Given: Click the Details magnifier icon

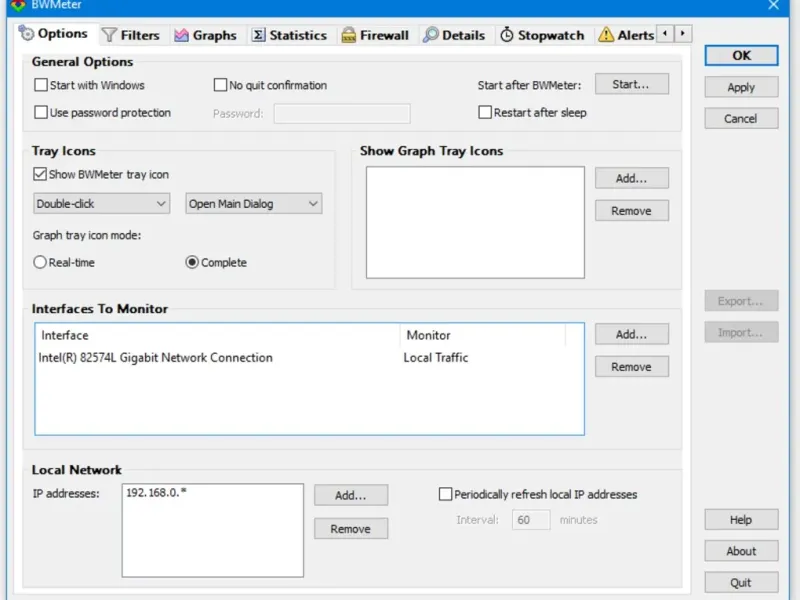Looking at the screenshot, I should [431, 35].
